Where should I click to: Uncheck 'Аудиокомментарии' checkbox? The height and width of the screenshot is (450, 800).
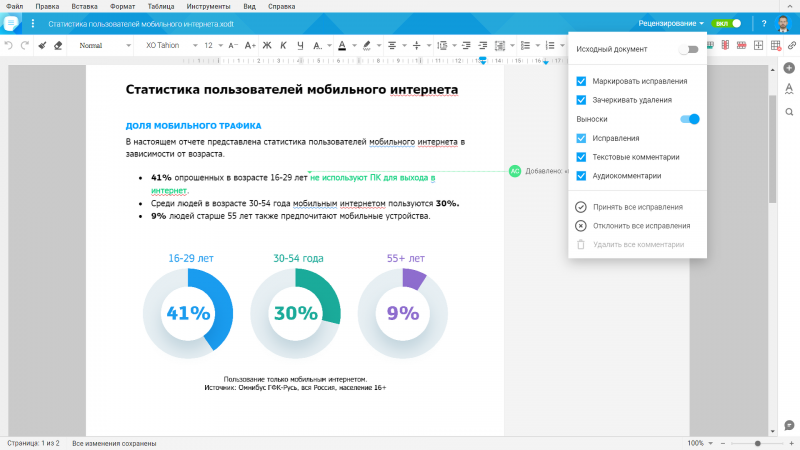click(x=581, y=176)
